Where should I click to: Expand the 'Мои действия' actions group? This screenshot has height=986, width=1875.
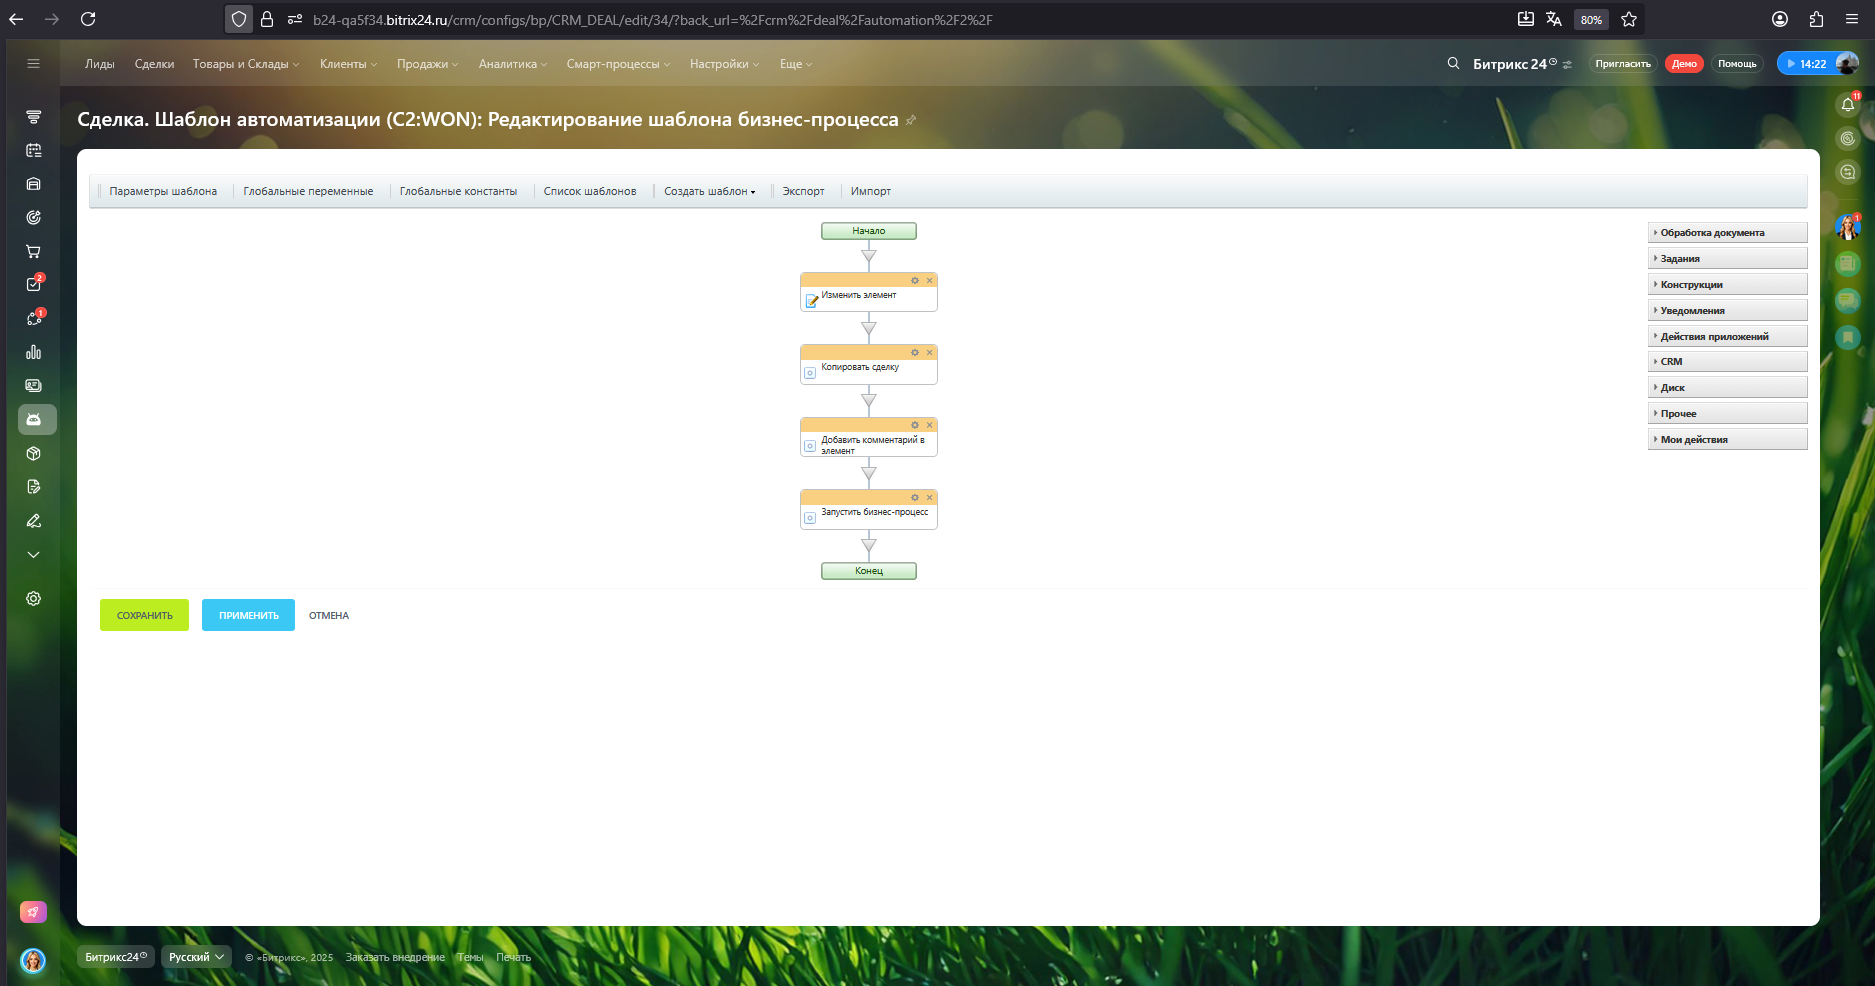pos(1727,440)
